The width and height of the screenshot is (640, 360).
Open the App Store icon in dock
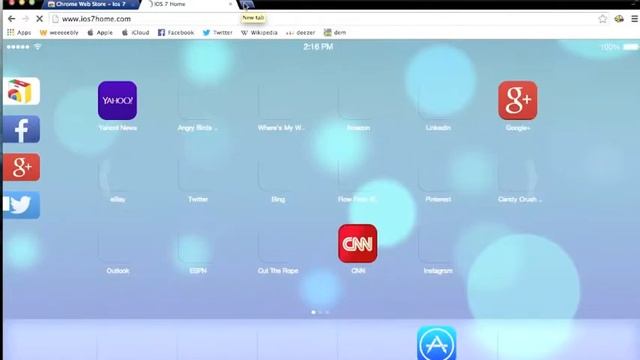click(x=437, y=343)
